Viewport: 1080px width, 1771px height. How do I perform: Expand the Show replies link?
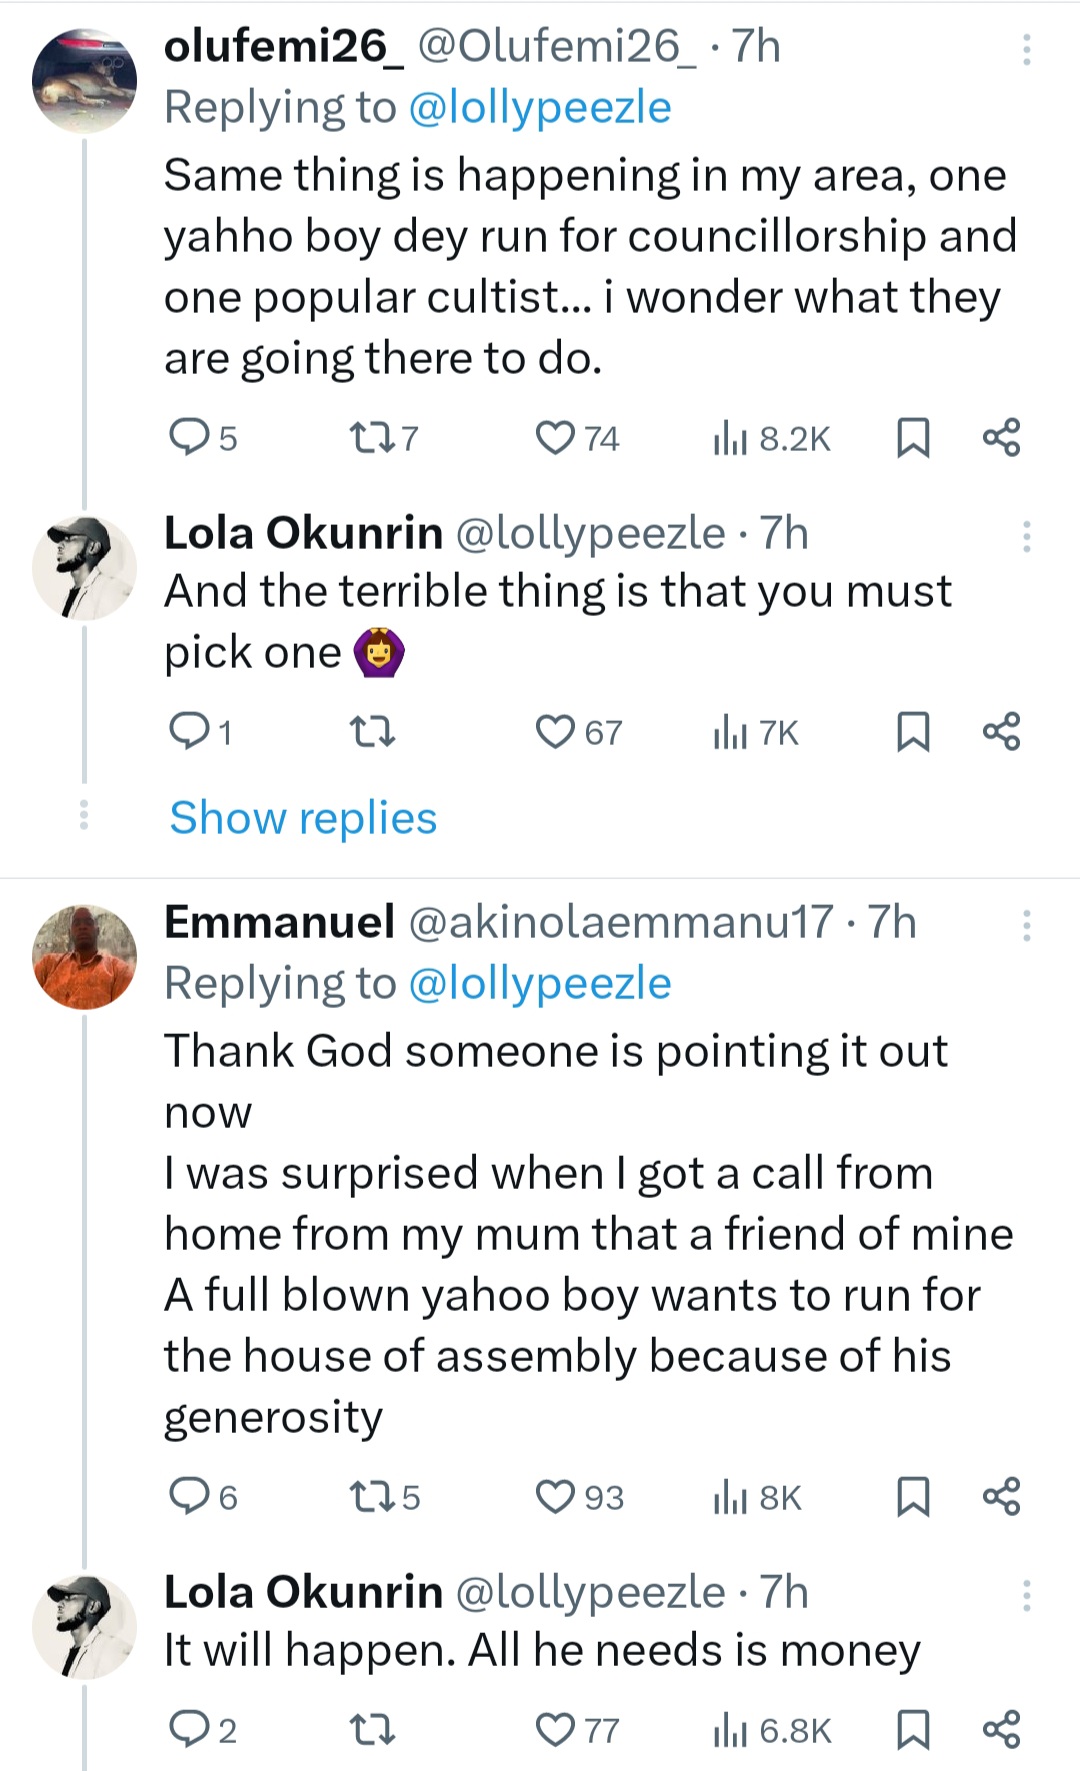303,818
